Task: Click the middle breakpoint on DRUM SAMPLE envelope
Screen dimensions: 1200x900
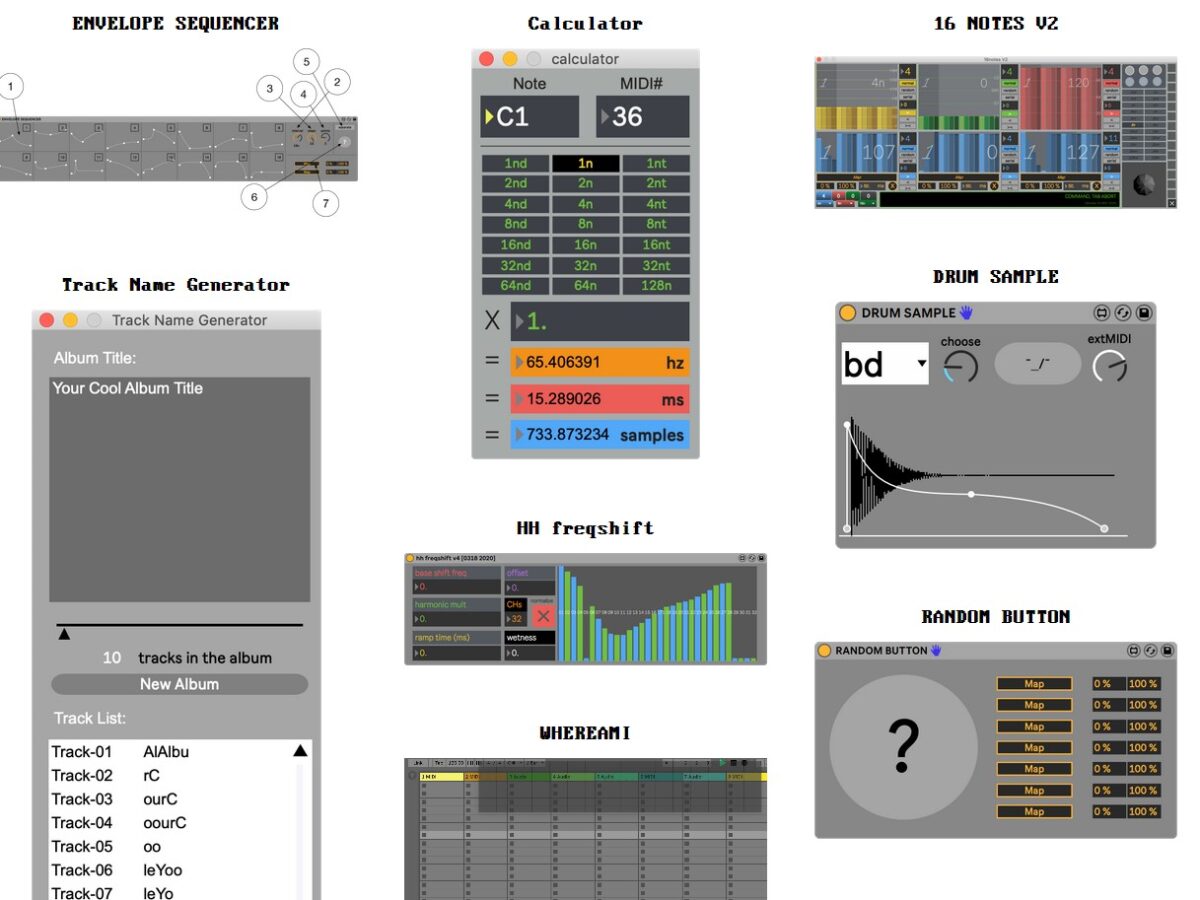Action: 971,494
